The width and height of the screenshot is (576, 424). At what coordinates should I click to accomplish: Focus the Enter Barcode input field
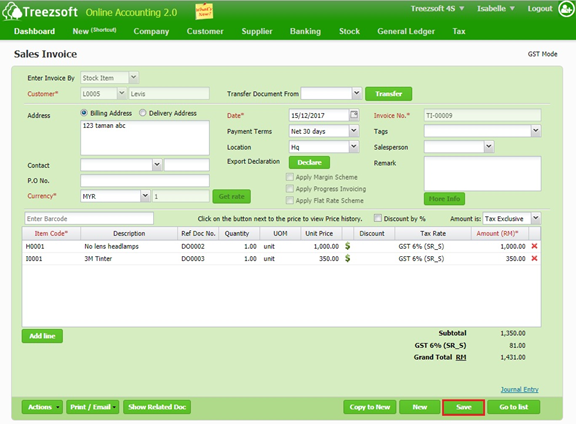pyautogui.click(x=89, y=219)
